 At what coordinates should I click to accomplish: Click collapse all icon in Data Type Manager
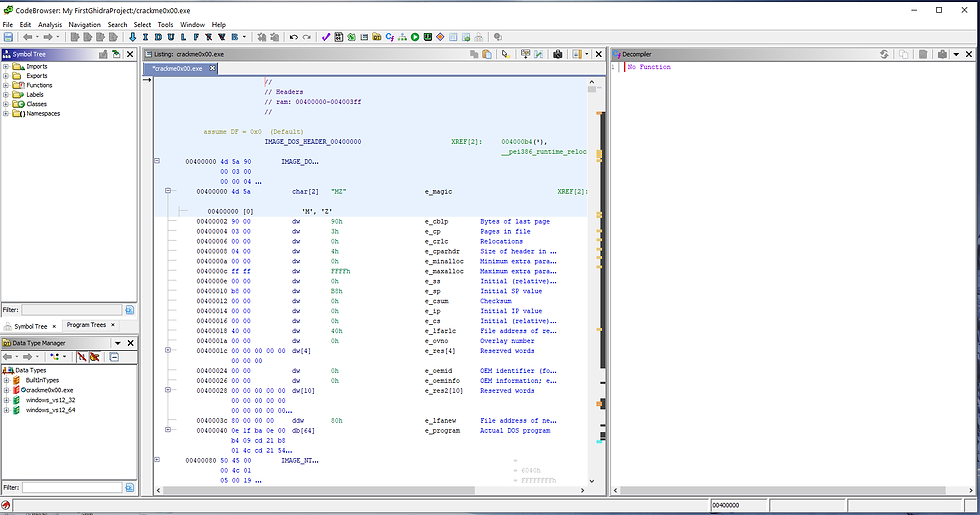pyautogui.click(x=114, y=357)
